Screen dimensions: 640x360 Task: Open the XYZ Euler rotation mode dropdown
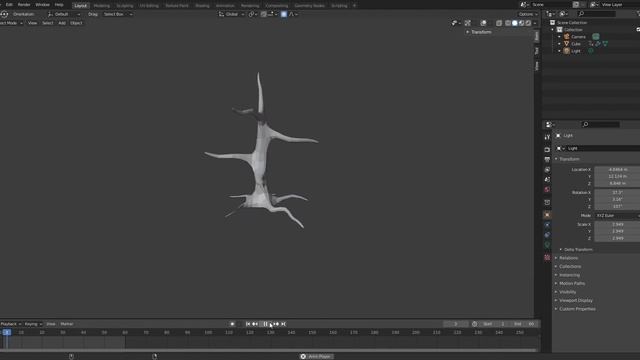[x=617, y=216]
